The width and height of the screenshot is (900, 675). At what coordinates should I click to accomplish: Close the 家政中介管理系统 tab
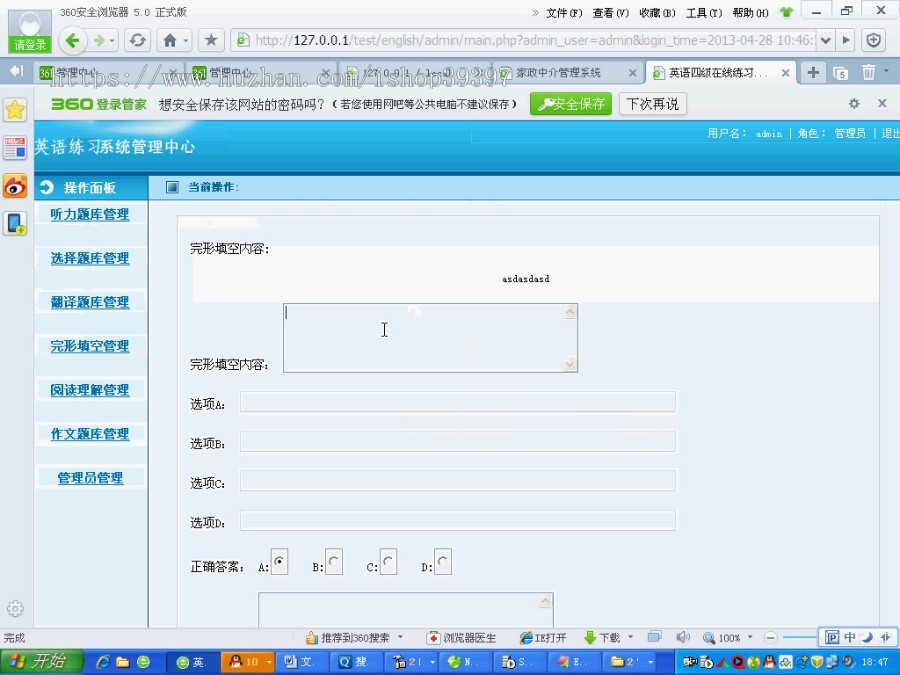(633, 73)
